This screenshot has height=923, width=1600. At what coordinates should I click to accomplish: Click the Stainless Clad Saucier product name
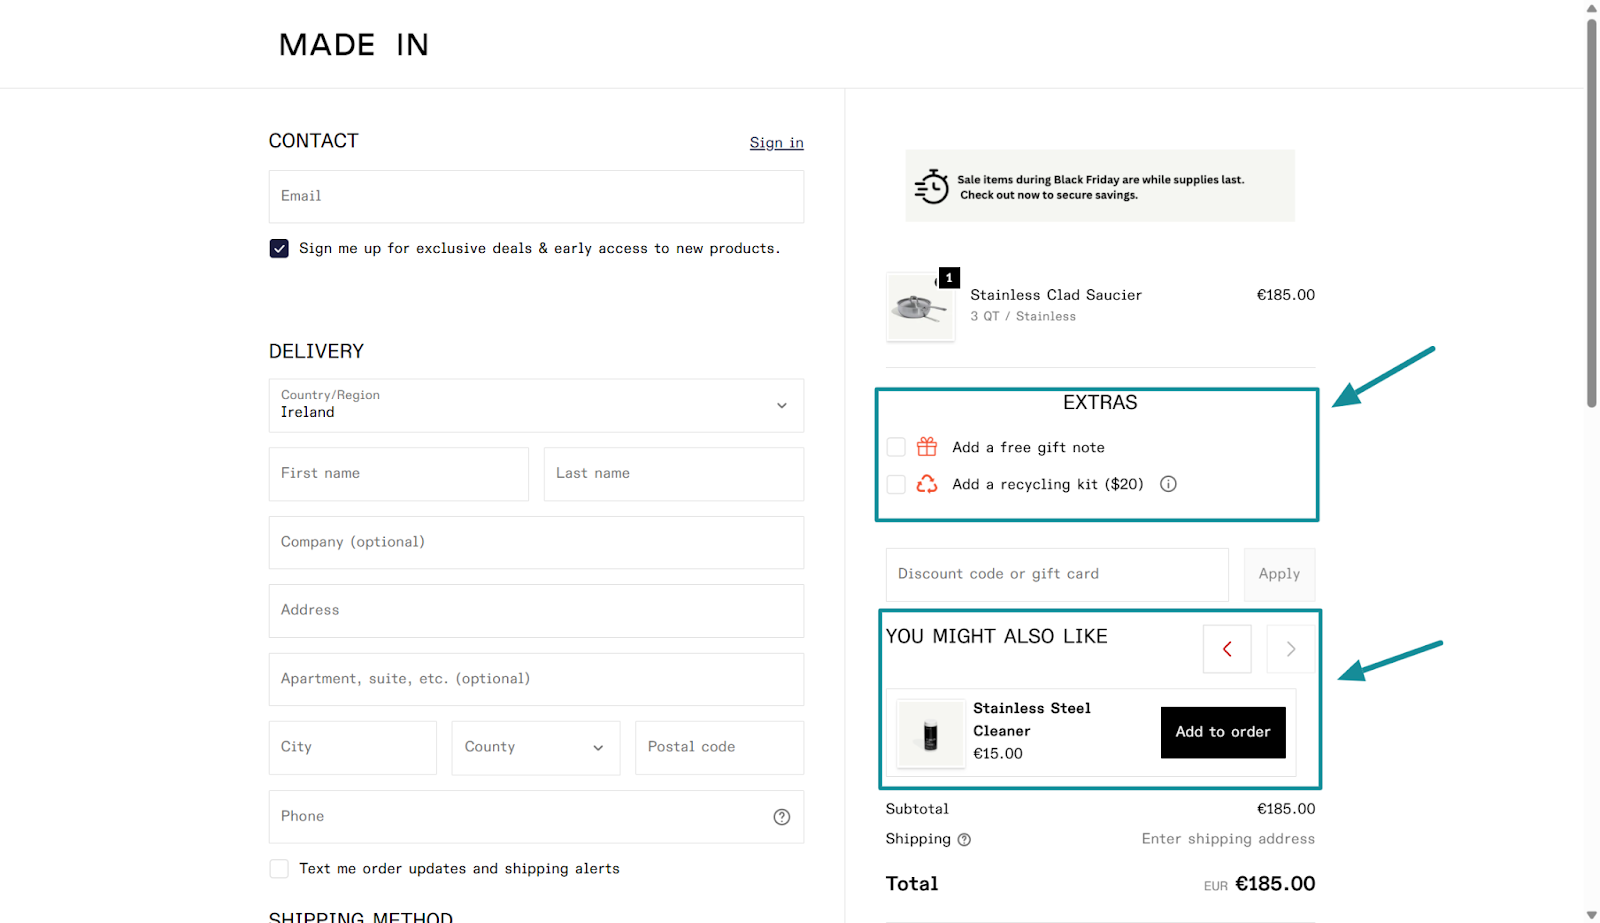[x=1056, y=295]
